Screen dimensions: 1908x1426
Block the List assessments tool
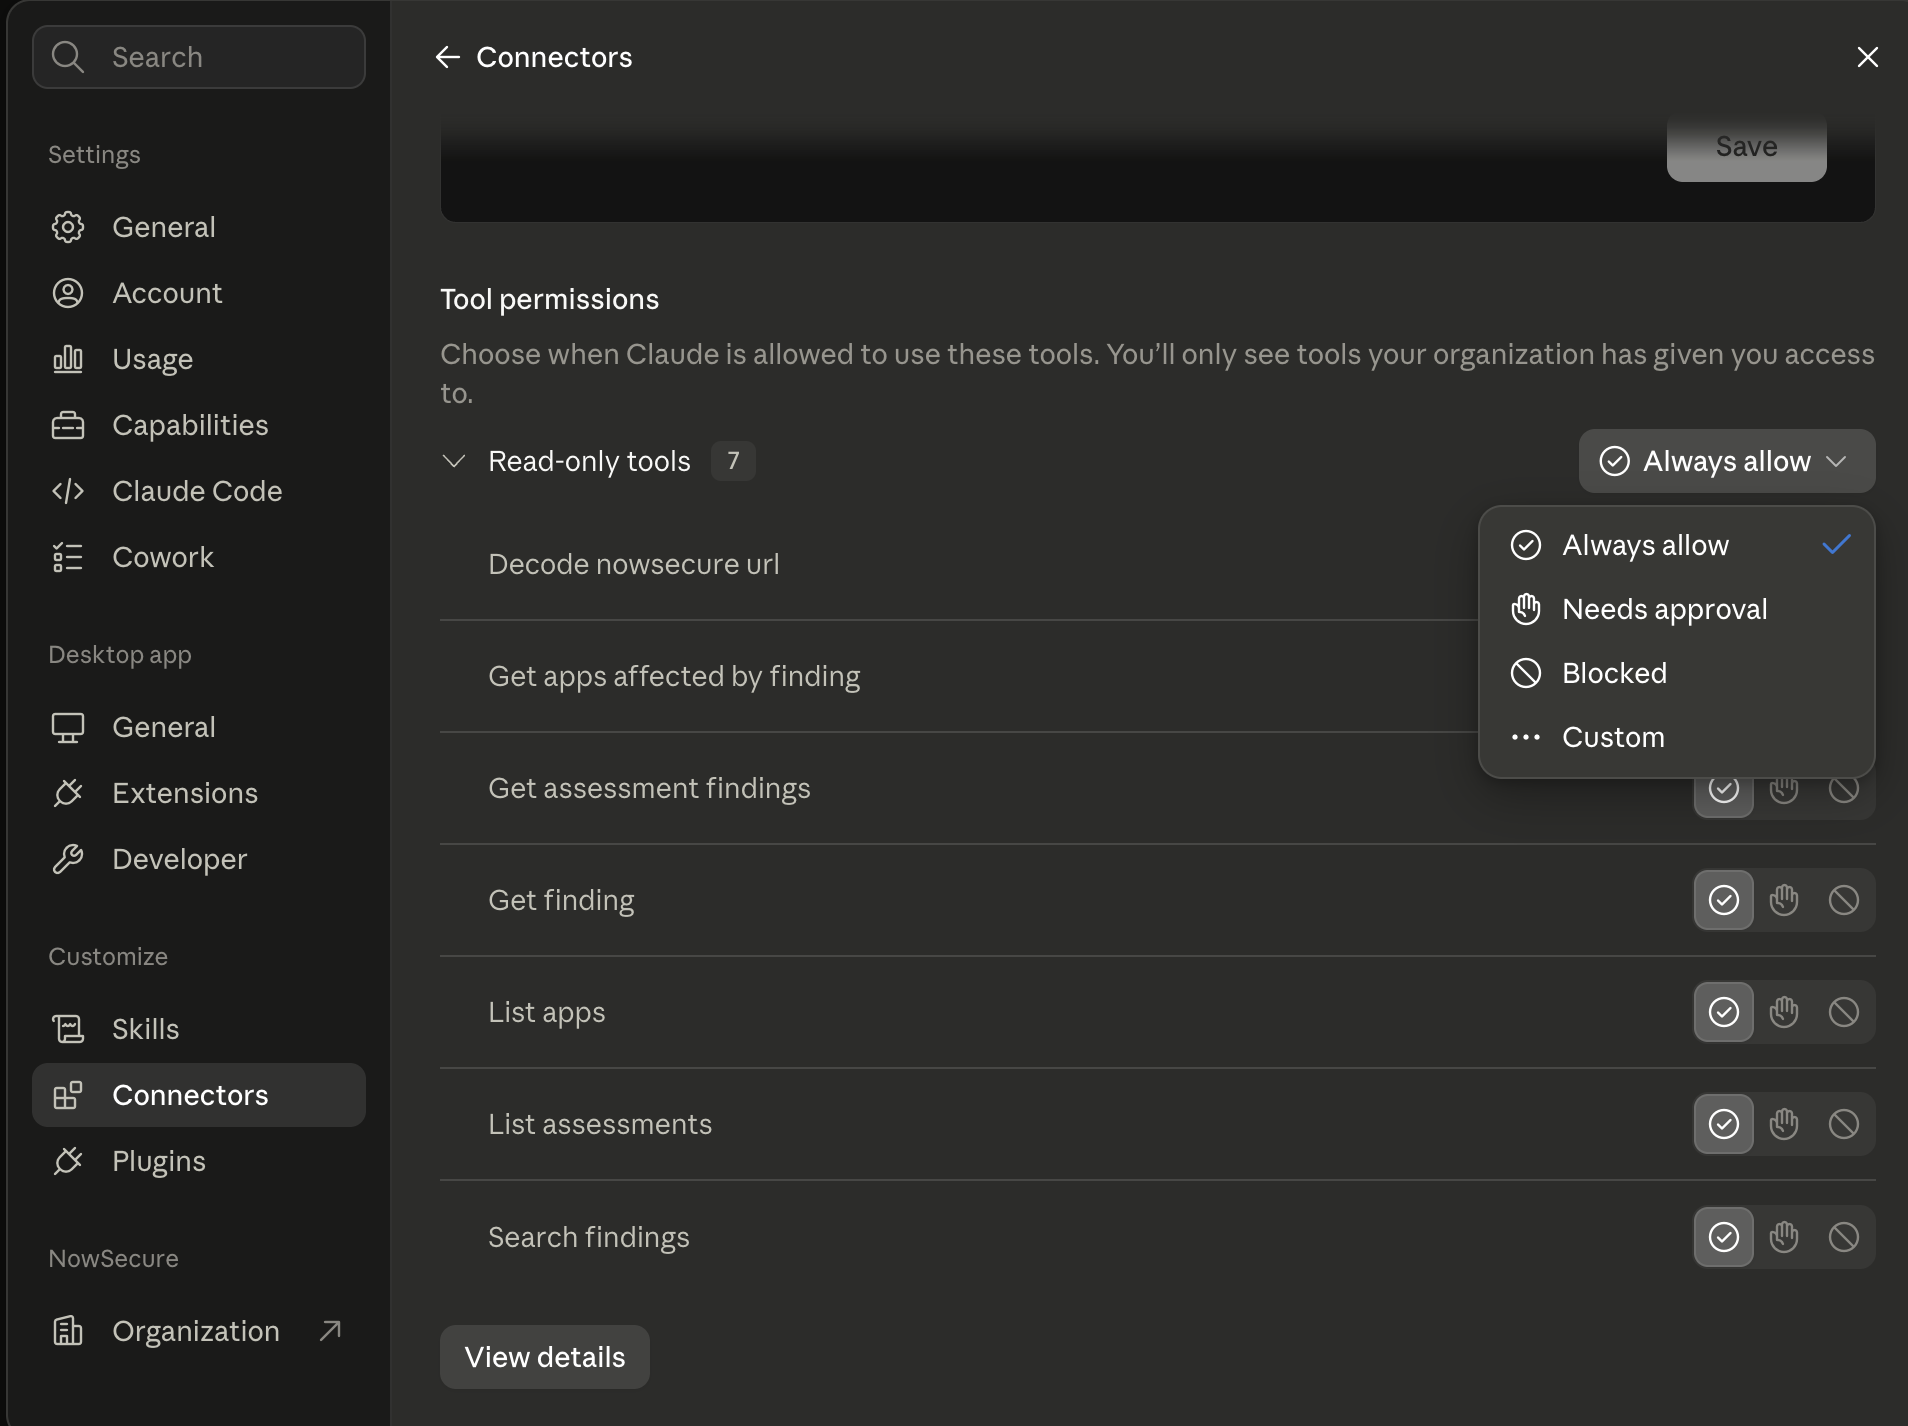point(1843,1124)
